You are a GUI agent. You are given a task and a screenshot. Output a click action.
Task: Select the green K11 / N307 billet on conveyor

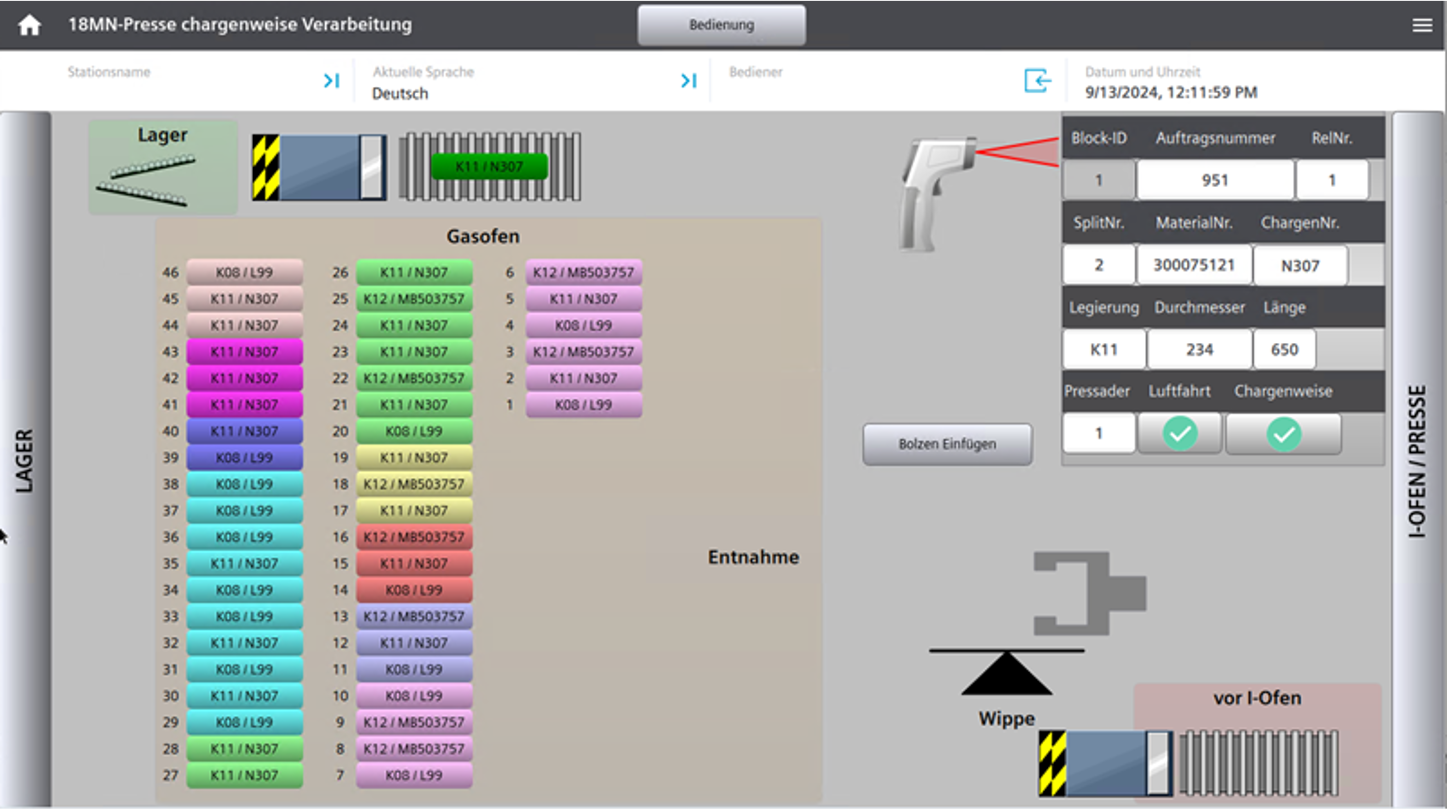pyautogui.click(x=489, y=167)
